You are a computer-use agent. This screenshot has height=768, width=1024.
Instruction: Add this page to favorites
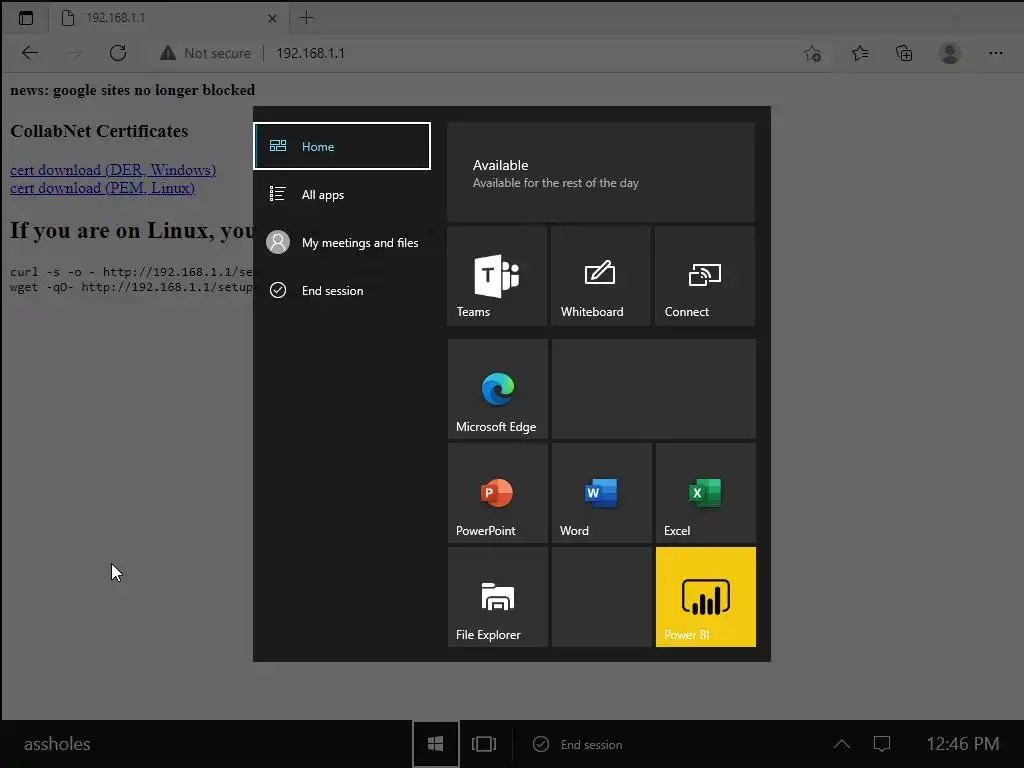click(x=812, y=53)
